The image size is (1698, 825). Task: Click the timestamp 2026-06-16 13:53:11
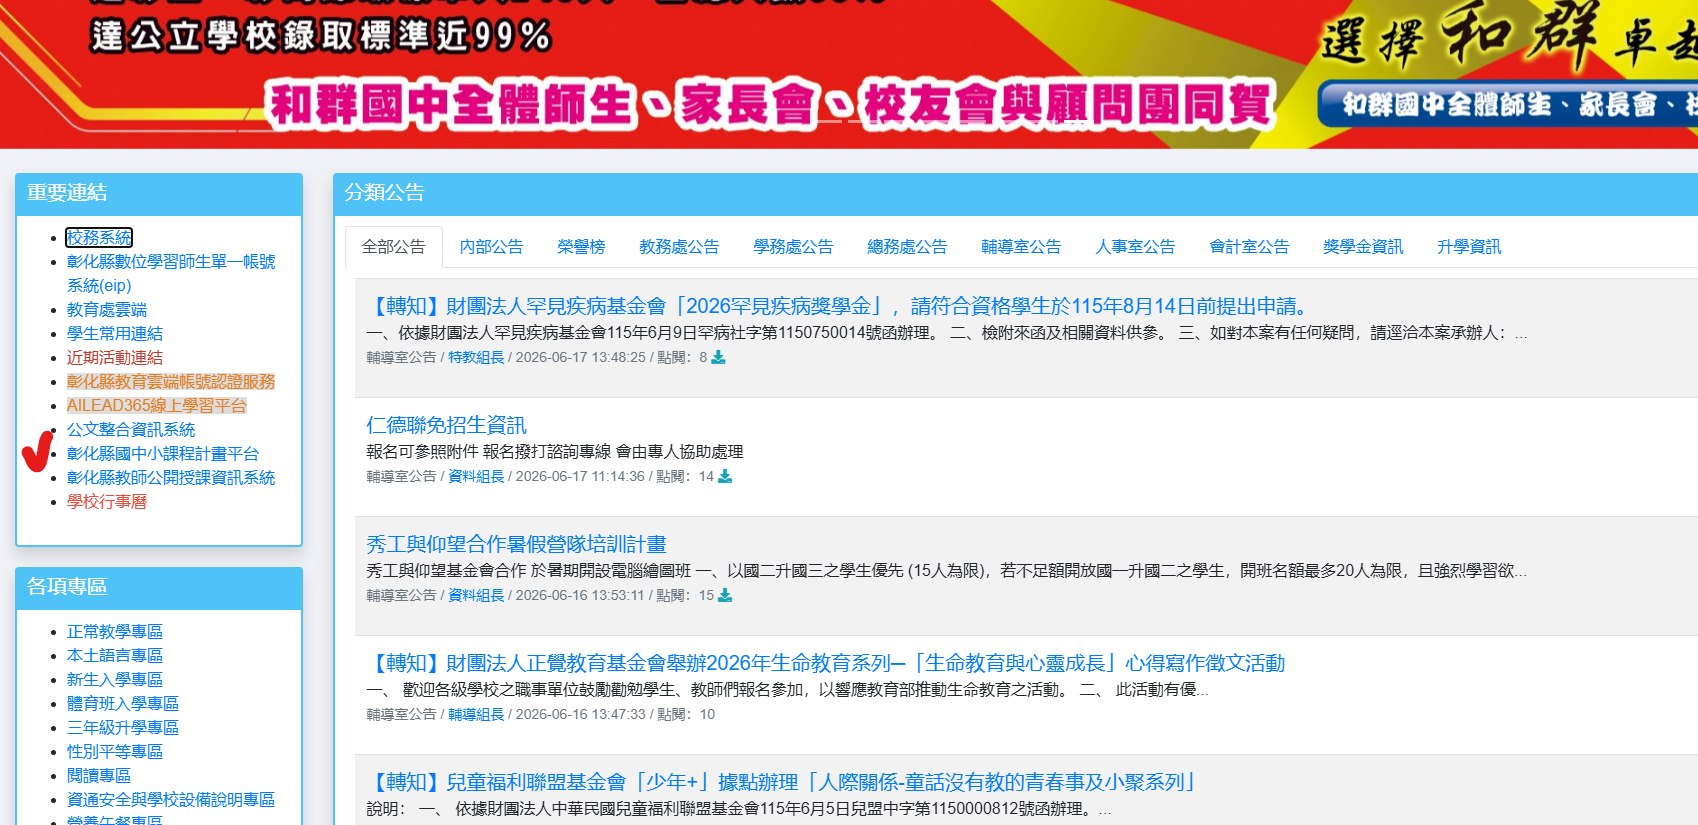point(580,595)
